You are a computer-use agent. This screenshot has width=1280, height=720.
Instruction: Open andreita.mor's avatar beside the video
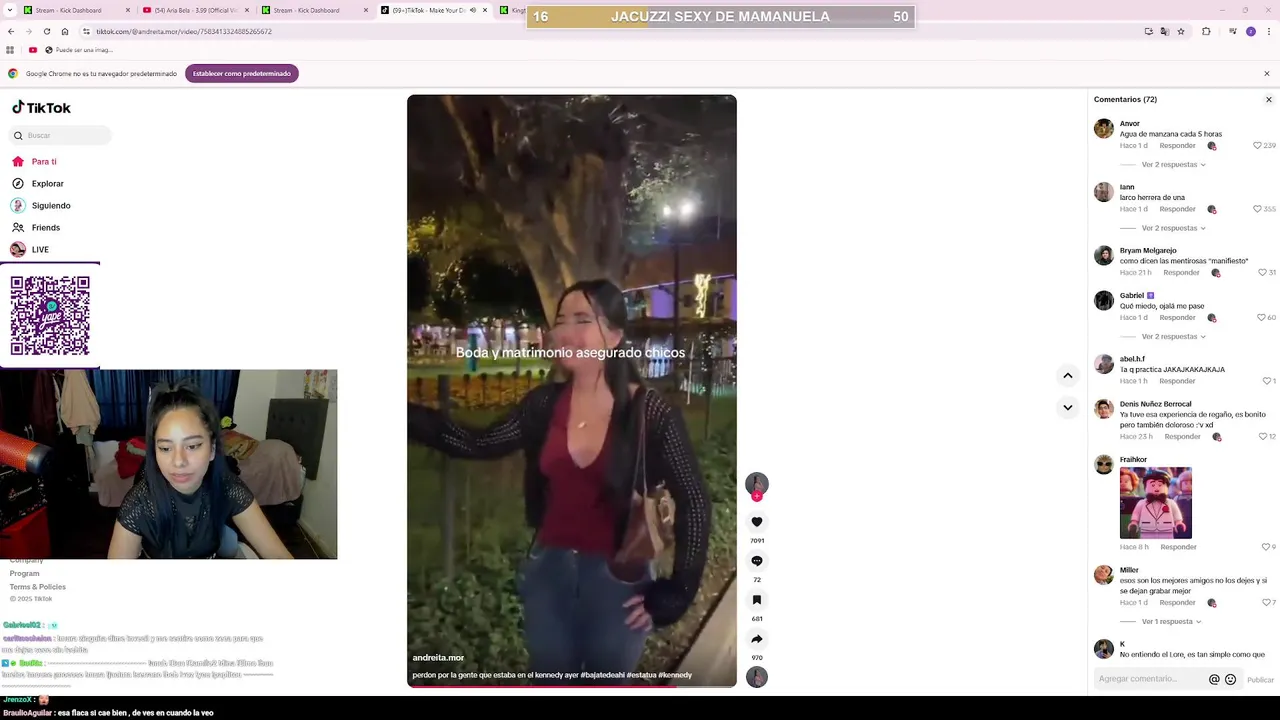[757, 484]
